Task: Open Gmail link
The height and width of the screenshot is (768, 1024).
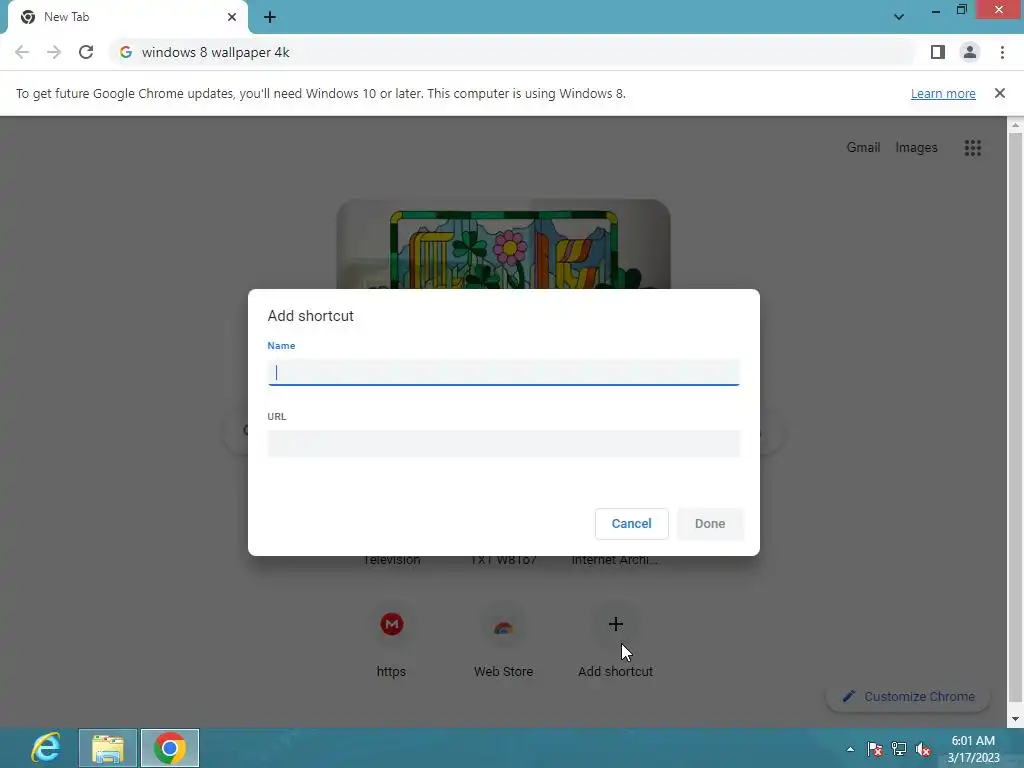Action: [863, 148]
